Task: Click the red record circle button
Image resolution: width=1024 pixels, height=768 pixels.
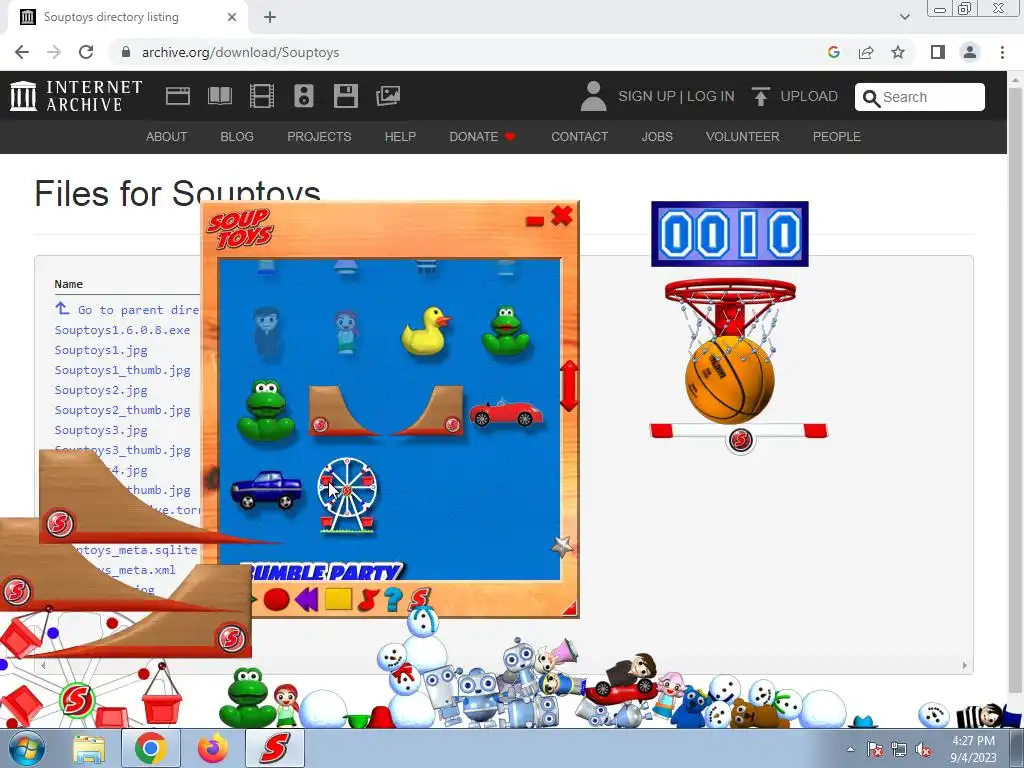Action: point(276,599)
